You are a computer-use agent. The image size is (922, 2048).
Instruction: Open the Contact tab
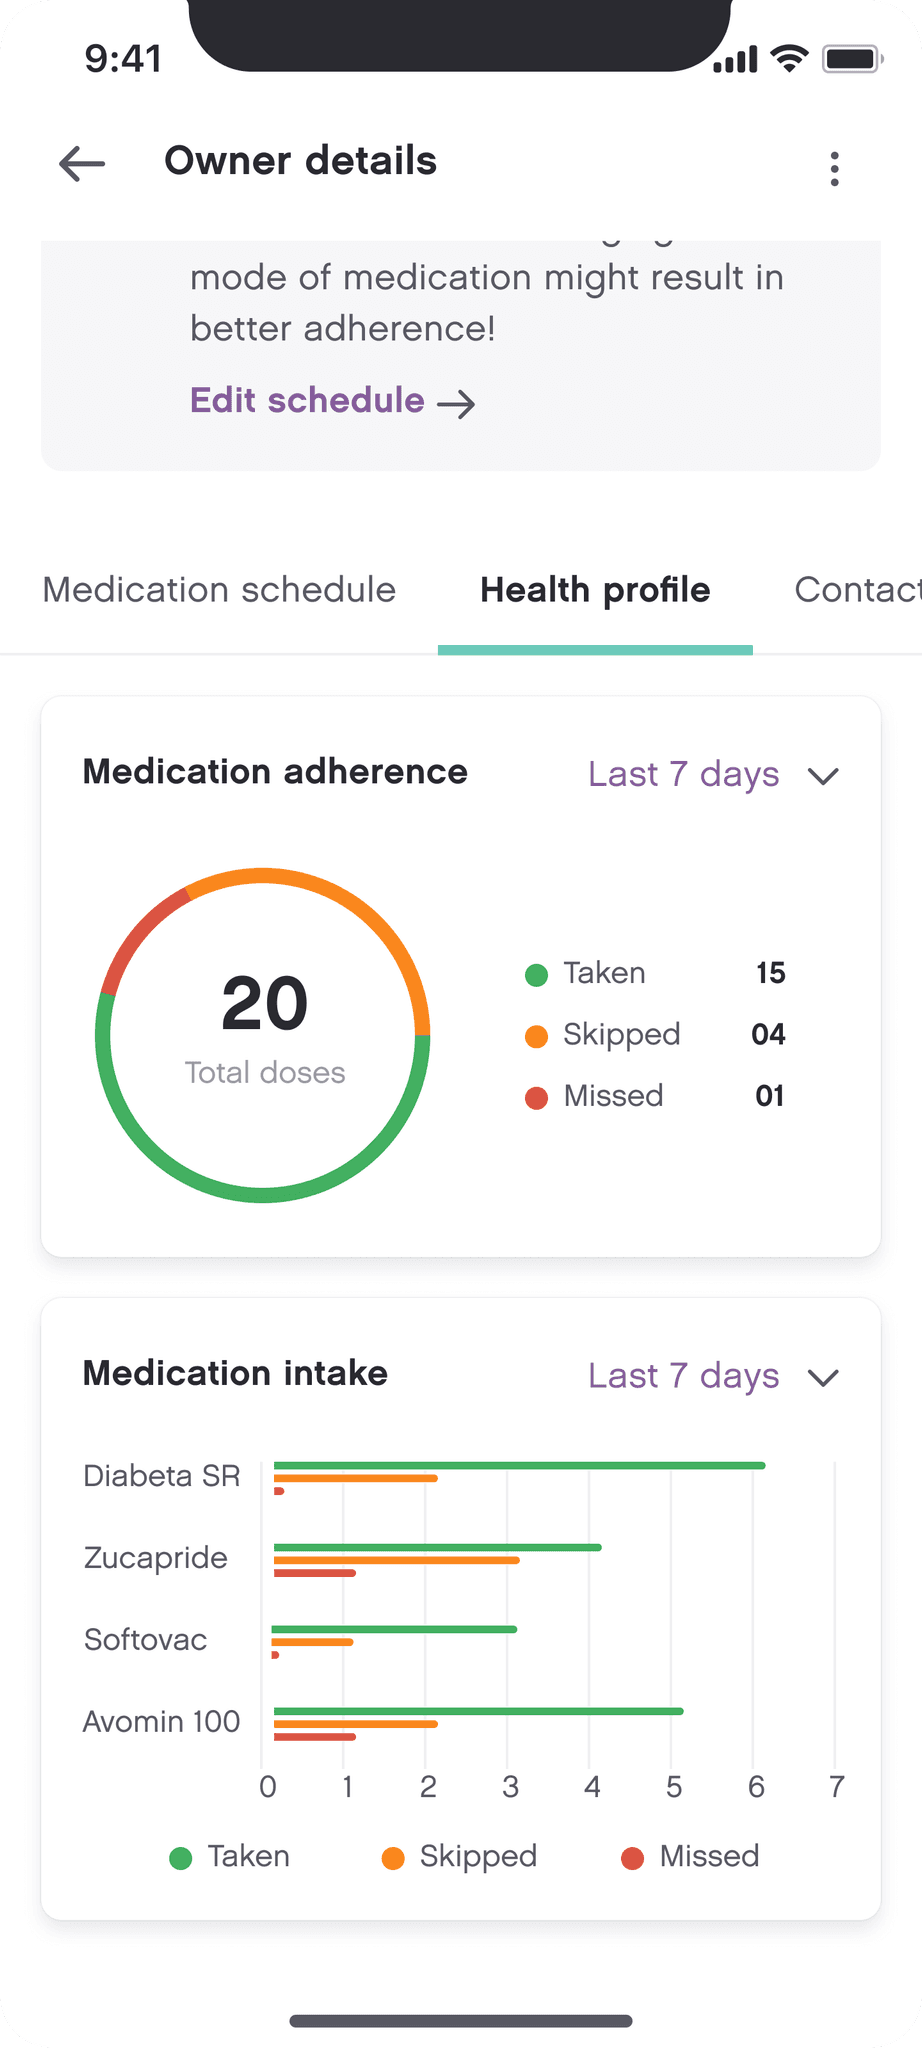[857, 590]
